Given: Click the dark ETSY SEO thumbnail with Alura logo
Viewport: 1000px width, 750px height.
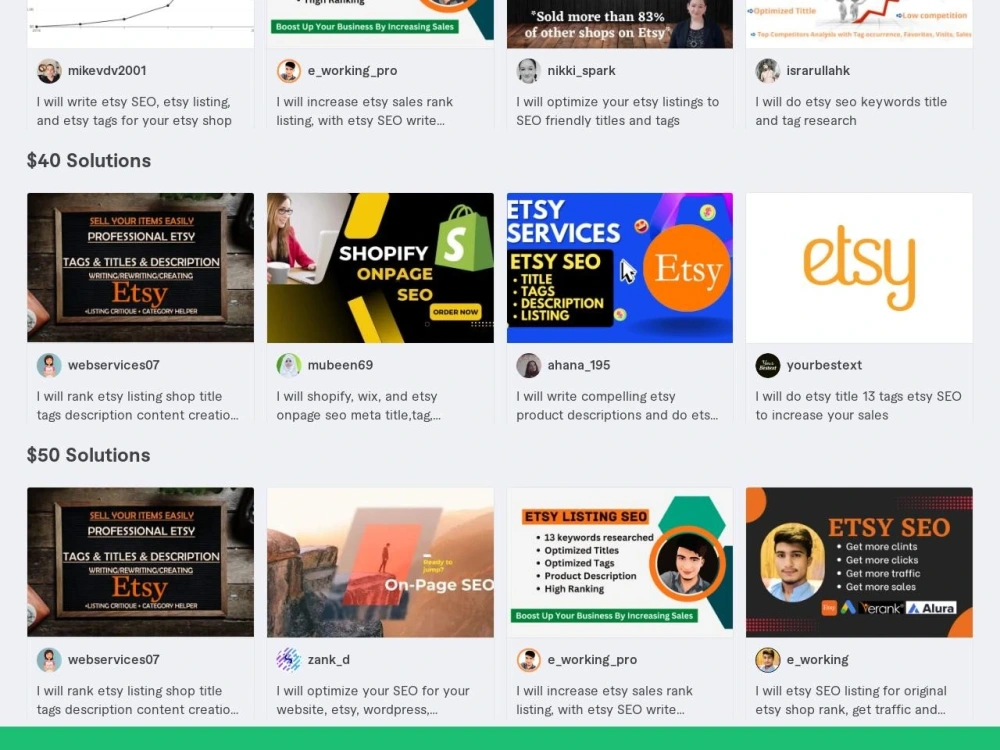Looking at the screenshot, I should coord(859,562).
